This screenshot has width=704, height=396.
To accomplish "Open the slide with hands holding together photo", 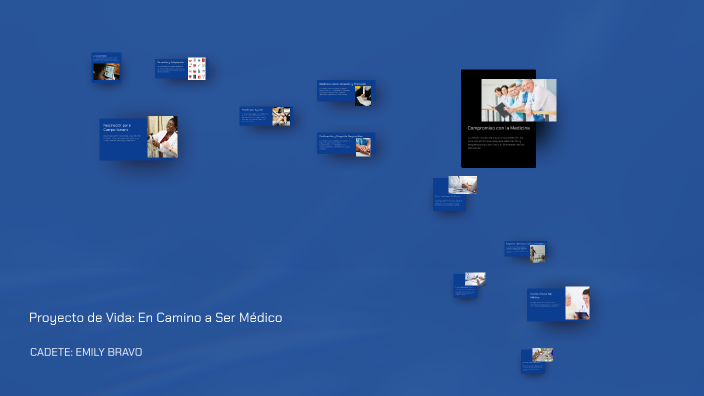I will (266, 116).
